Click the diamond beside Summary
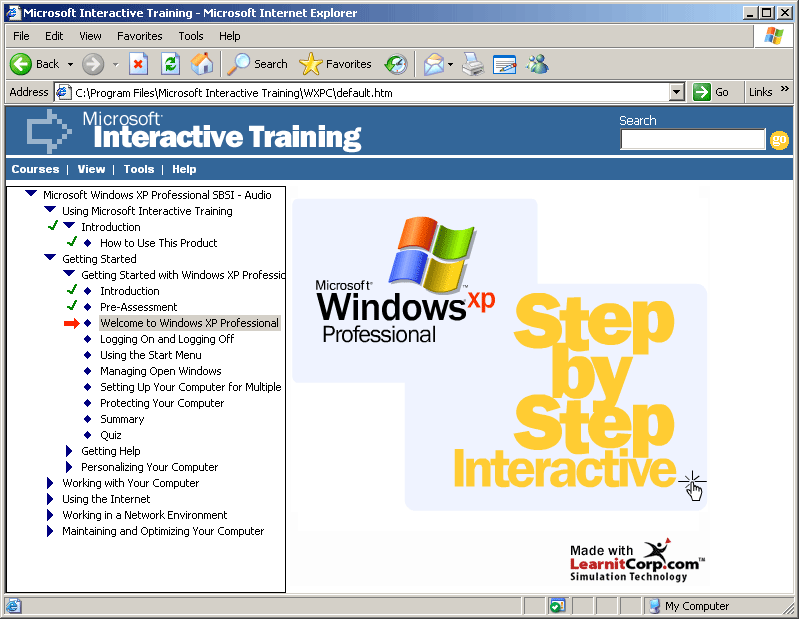799x619 pixels. click(x=88, y=419)
